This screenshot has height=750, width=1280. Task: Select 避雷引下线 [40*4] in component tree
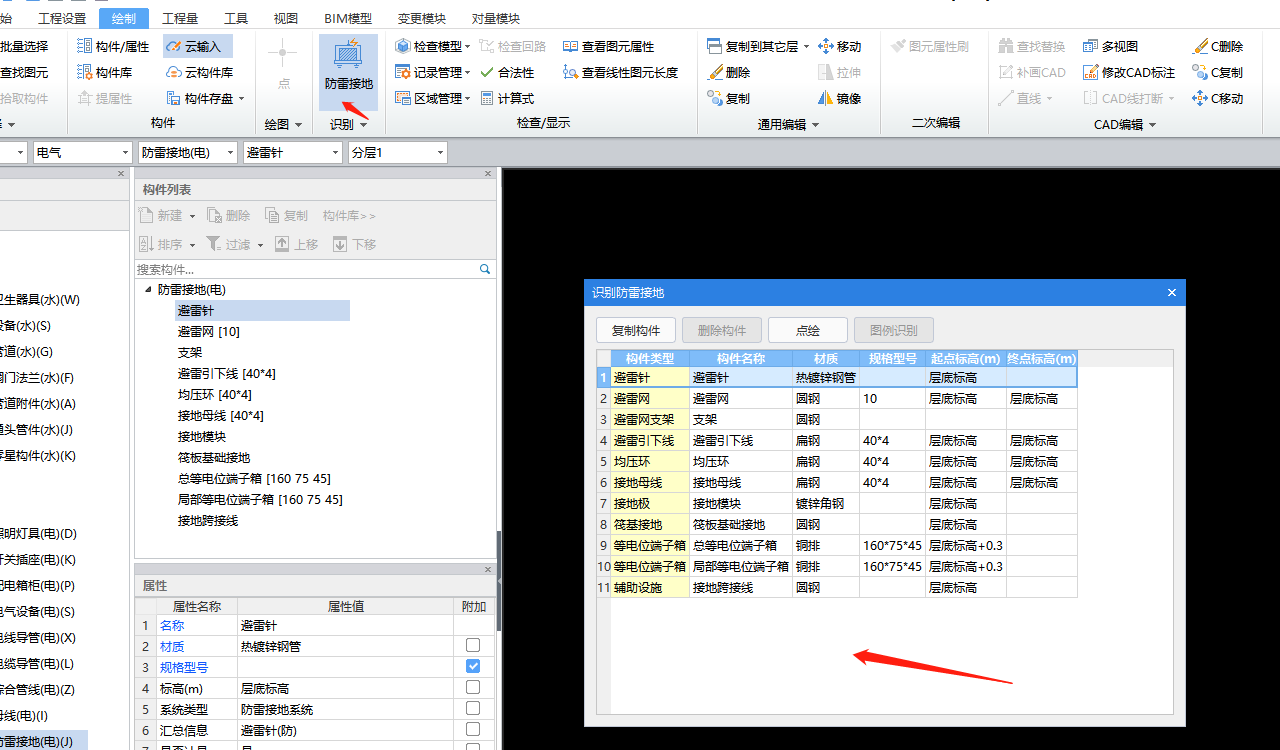tap(227, 373)
